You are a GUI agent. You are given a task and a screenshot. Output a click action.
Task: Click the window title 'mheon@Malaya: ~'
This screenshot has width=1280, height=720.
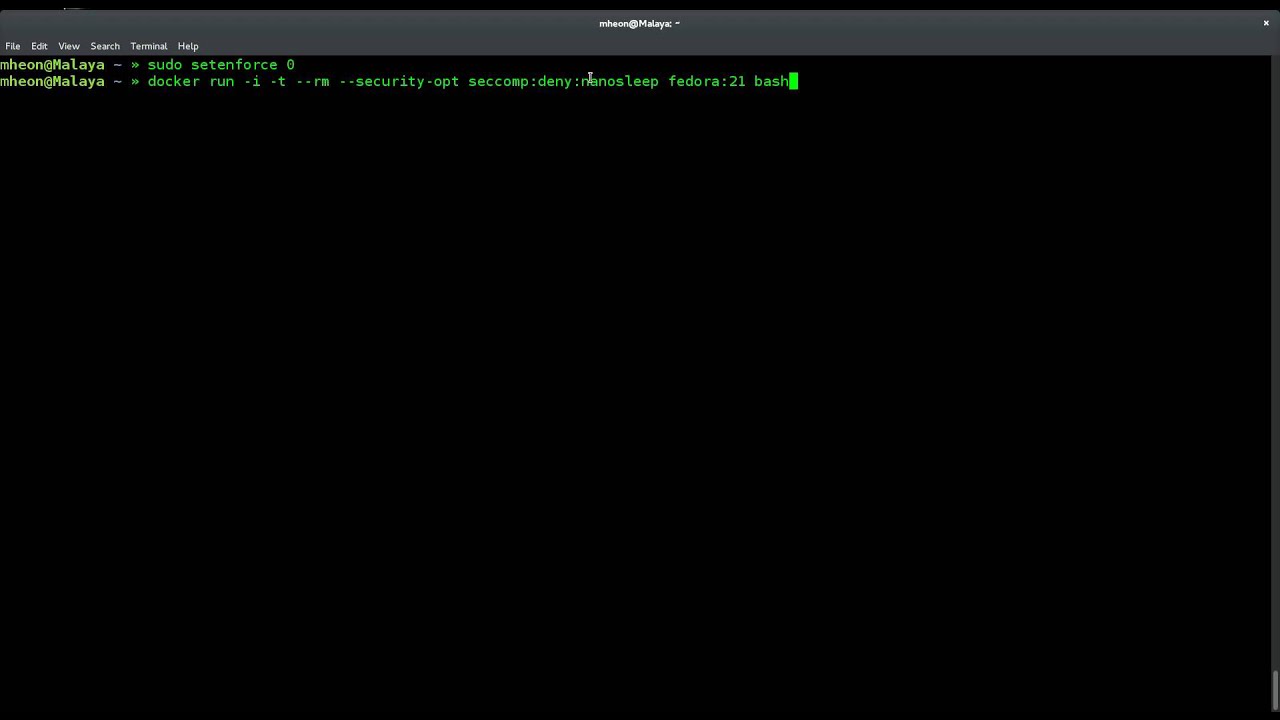click(640, 23)
